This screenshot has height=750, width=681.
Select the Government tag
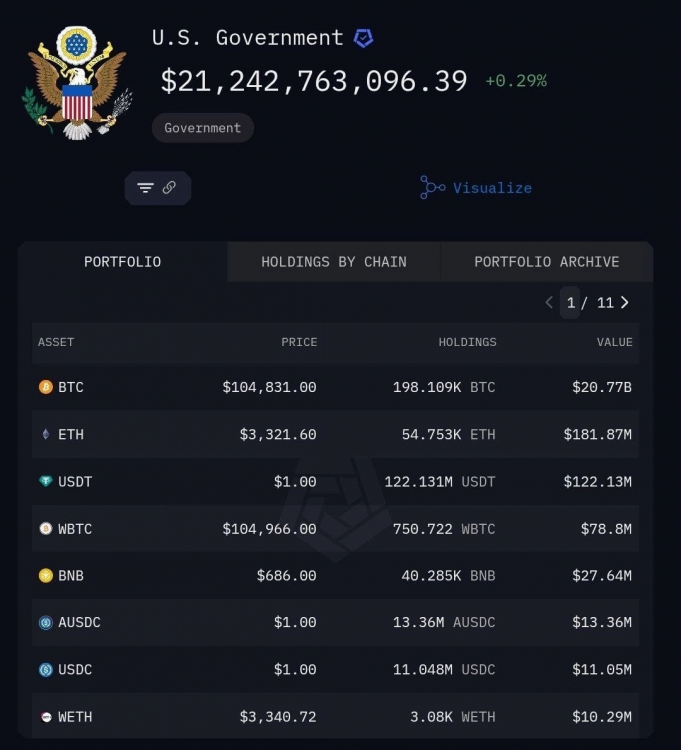point(202,128)
